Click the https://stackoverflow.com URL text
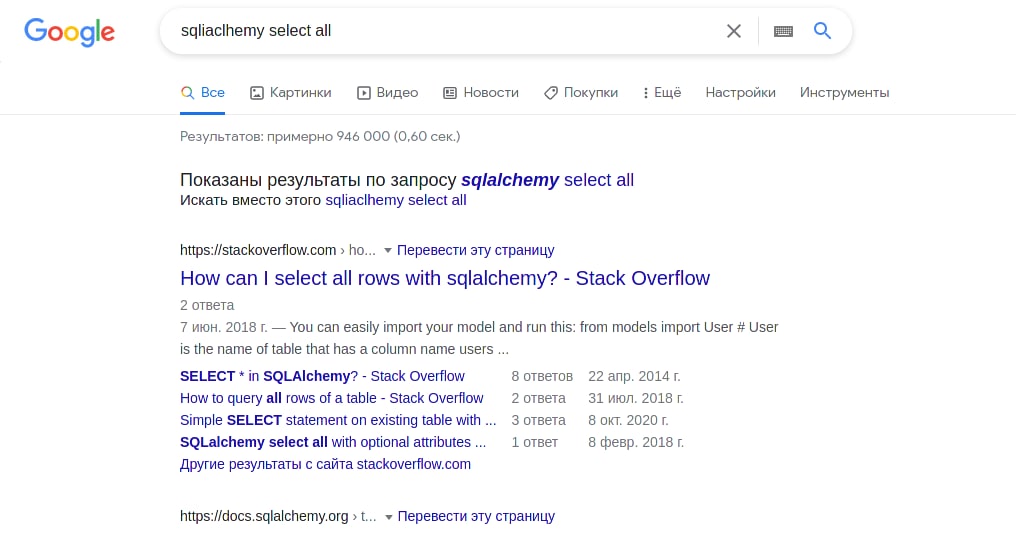The image size is (1016, 533). coord(258,250)
